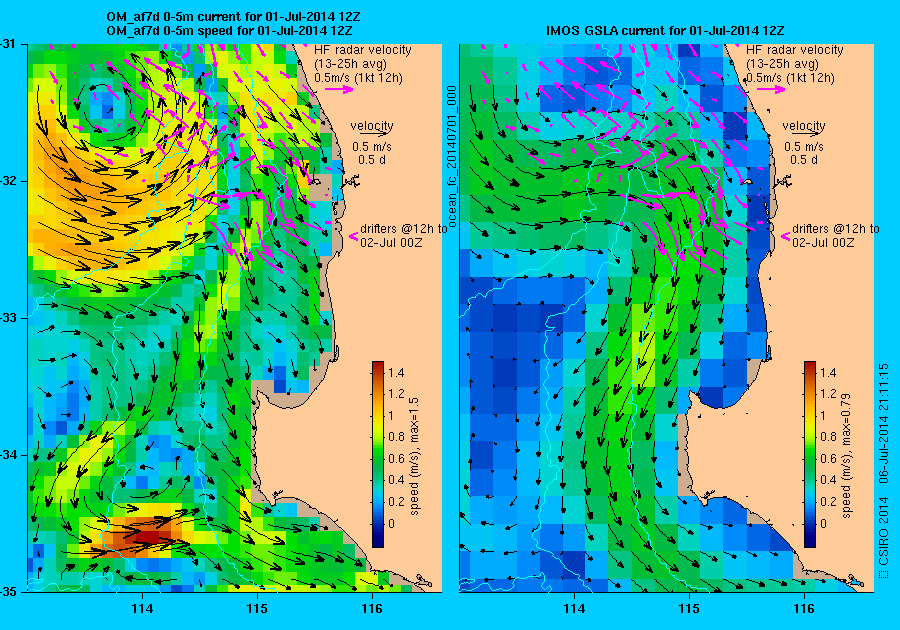Click the 116 longitude label under right map

[x=804, y=609]
